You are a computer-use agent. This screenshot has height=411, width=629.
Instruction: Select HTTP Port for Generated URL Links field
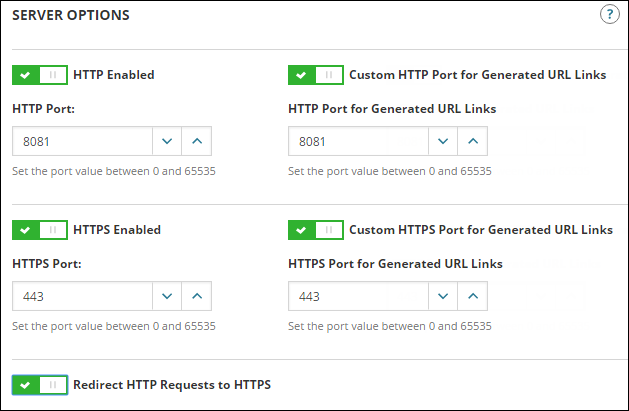(358, 141)
